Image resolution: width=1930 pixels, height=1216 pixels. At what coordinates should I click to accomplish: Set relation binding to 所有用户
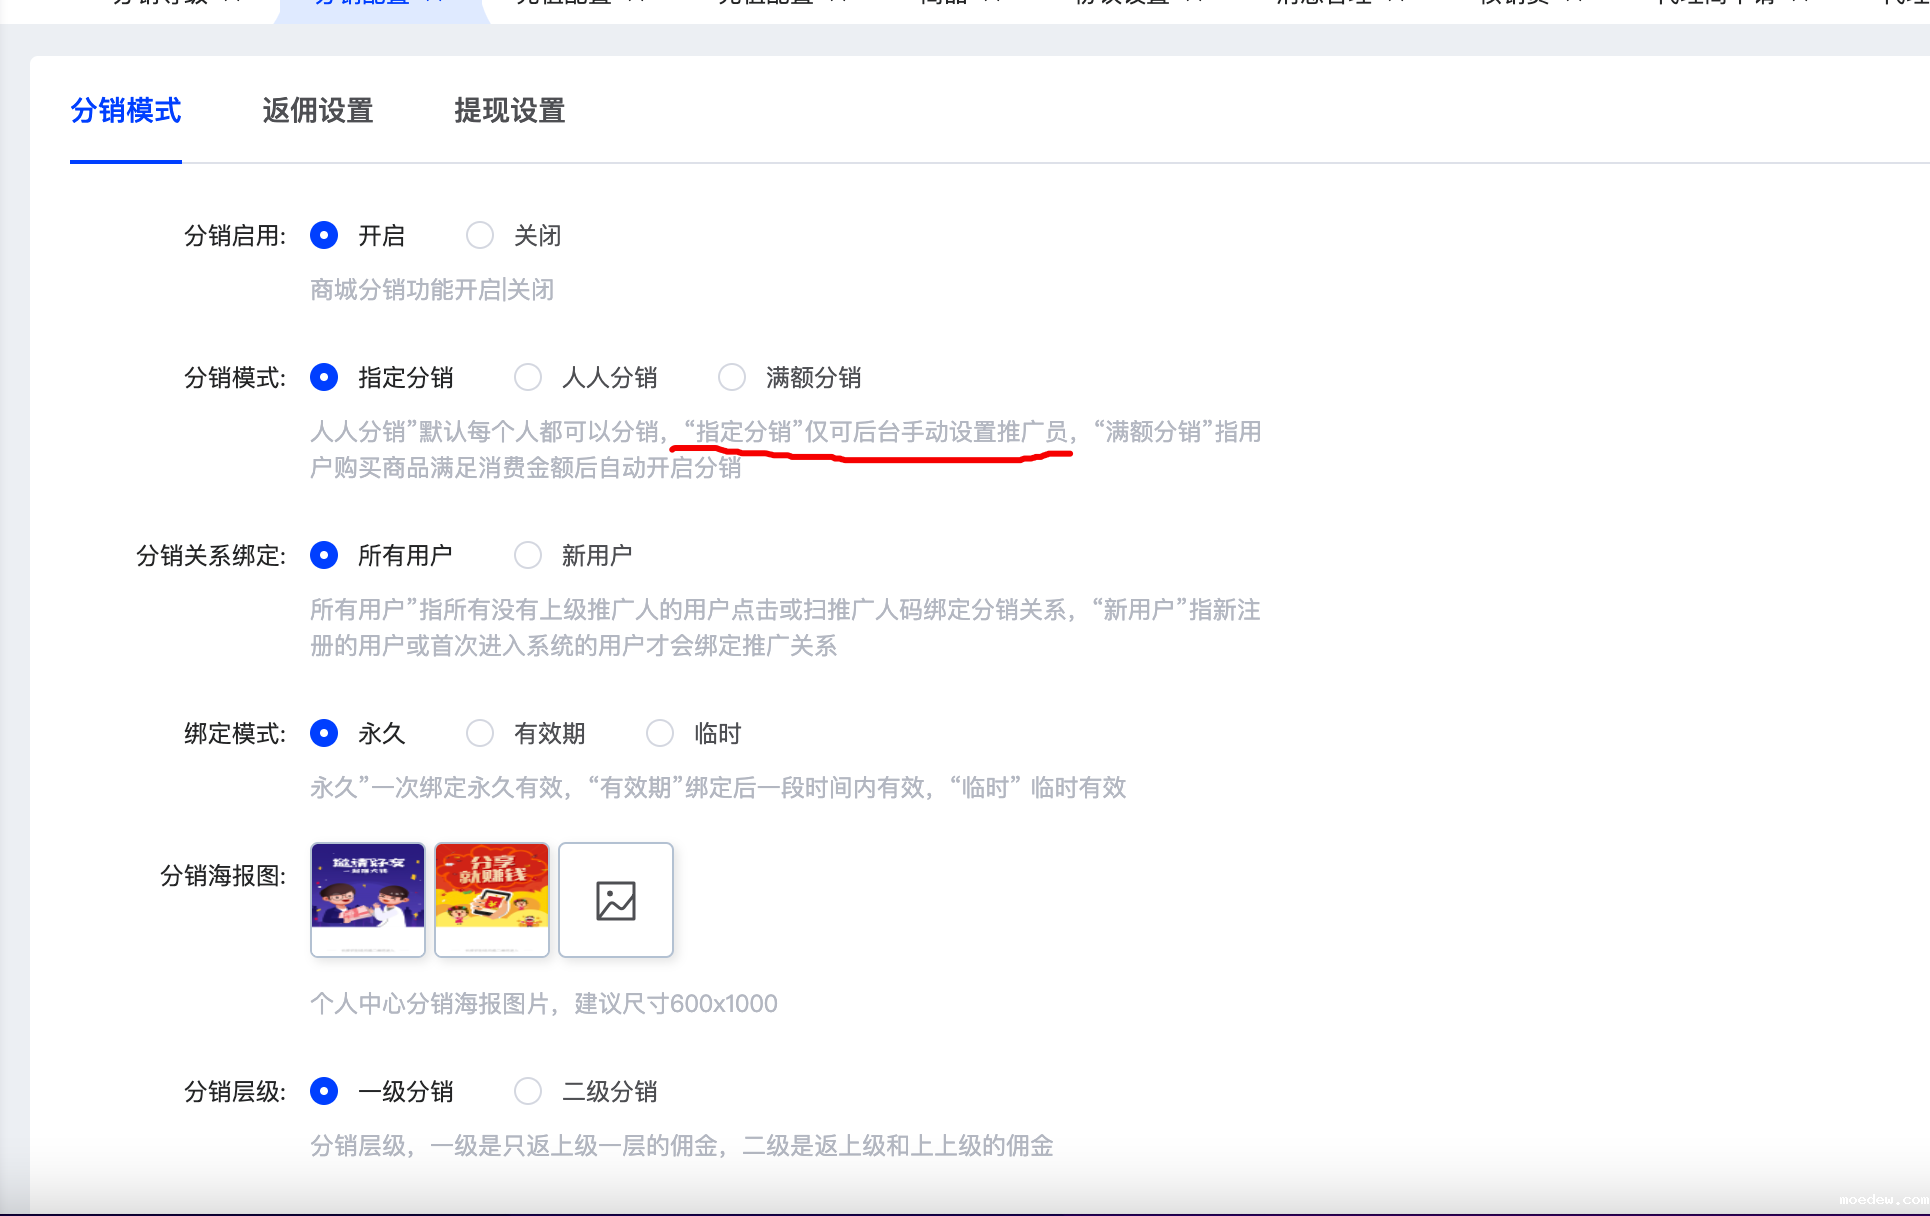pyautogui.click(x=324, y=555)
